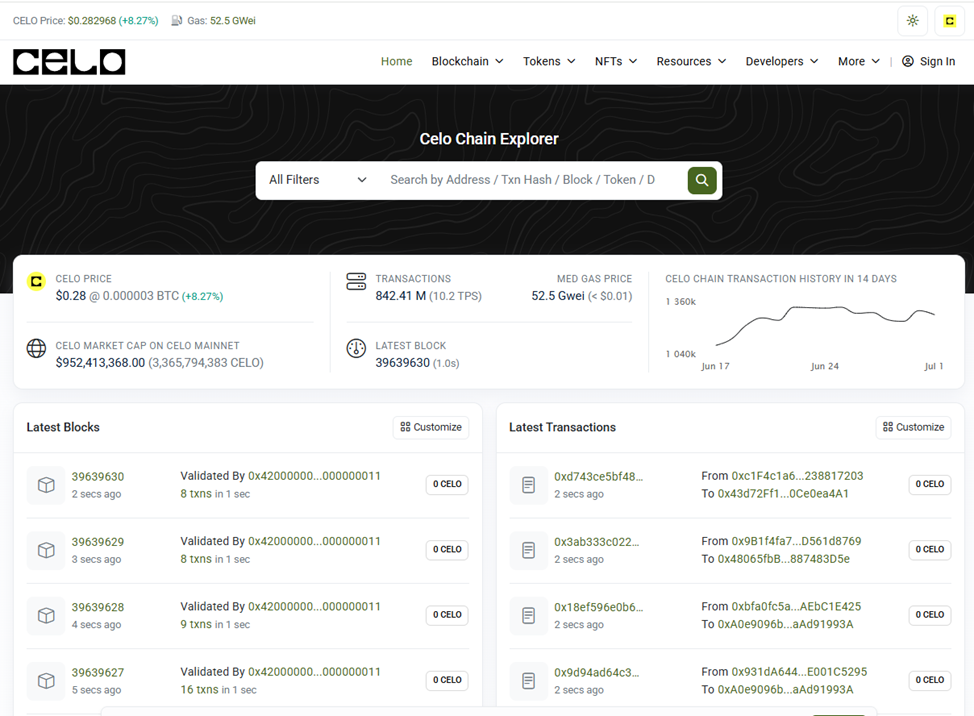This screenshot has height=716, width=974.
Task: Open the Developers menu
Action: pyautogui.click(x=781, y=62)
